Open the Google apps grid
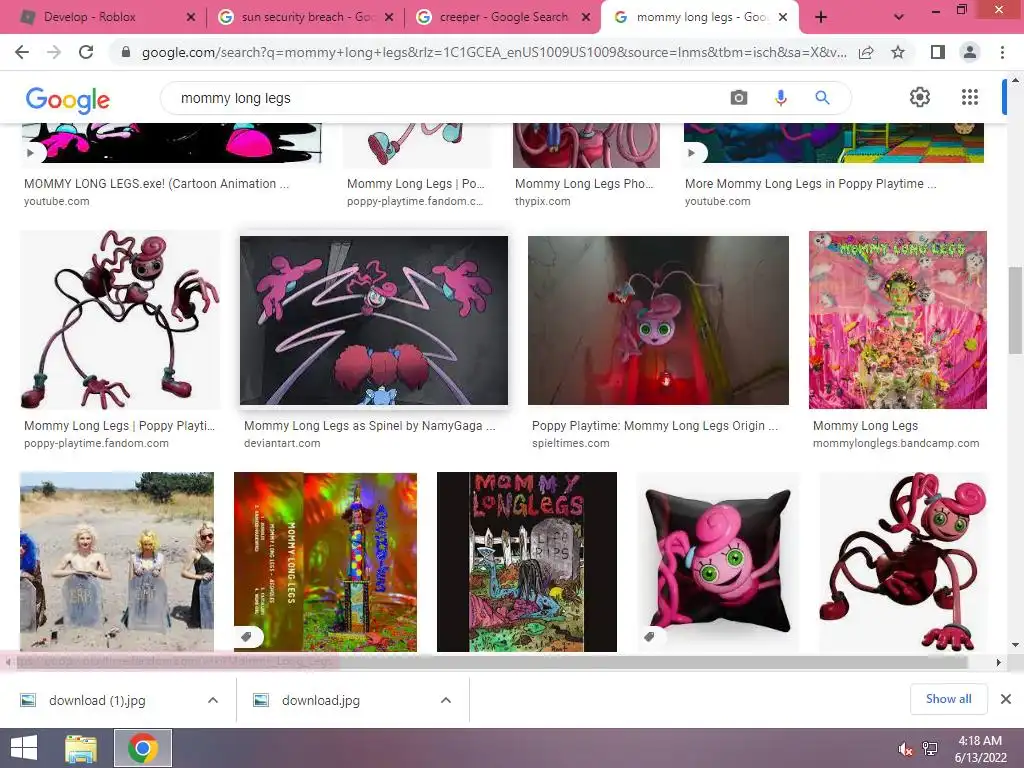This screenshot has height=768, width=1024. (x=970, y=97)
